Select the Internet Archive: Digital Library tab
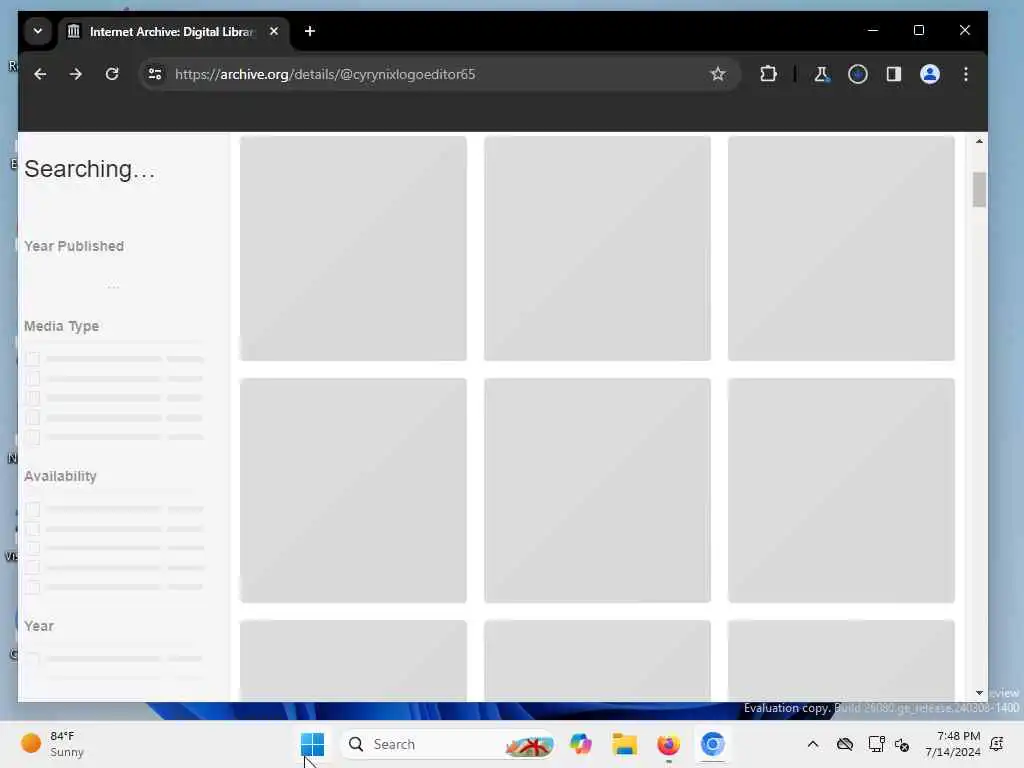The height and width of the screenshot is (768, 1024). 173,32
